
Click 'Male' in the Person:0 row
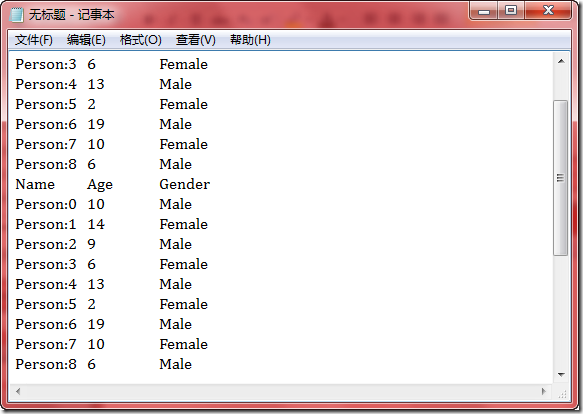175,204
